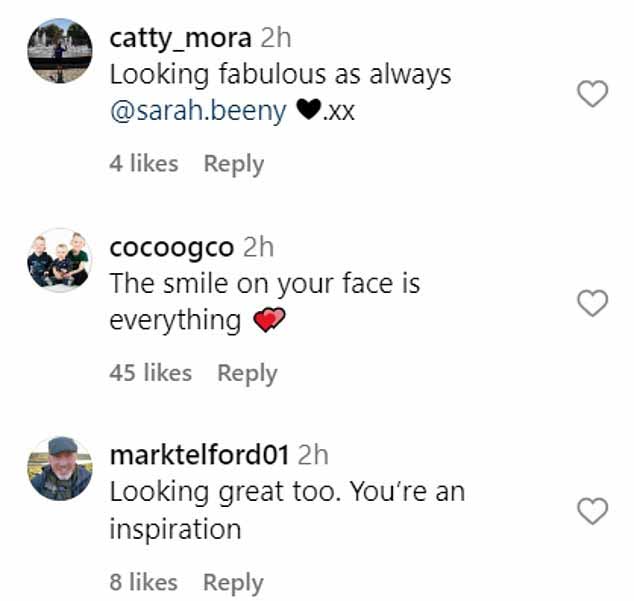View the 8 likes on marktelford01's comment
Viewport: 634px width, 601px height.
point(144,582)
